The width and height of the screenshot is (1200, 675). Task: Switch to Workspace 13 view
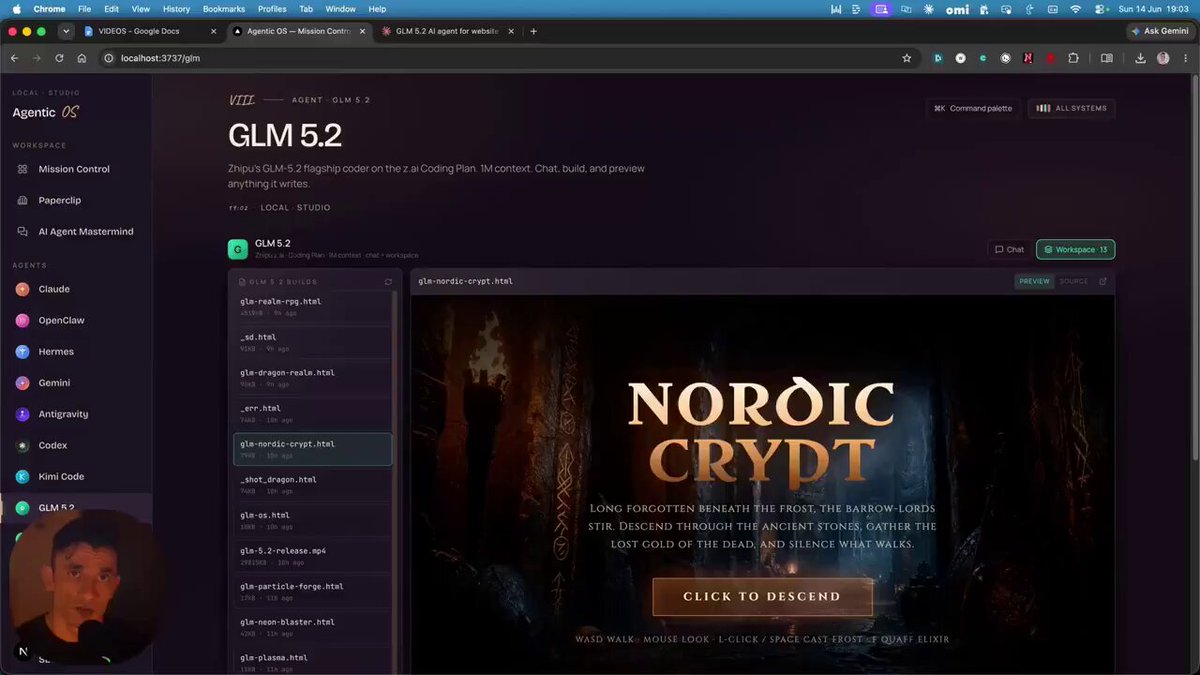(1075, 249)
